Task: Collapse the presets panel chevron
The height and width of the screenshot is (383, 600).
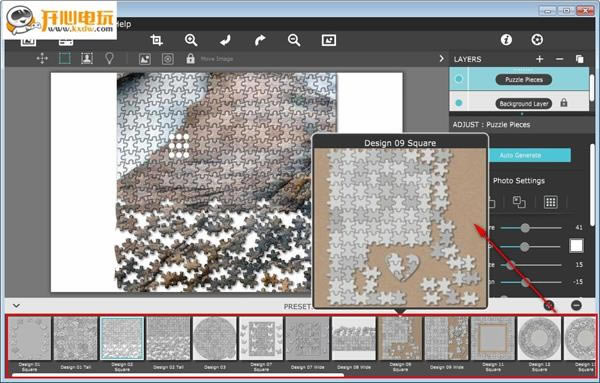Action: (x=16, y=306)
